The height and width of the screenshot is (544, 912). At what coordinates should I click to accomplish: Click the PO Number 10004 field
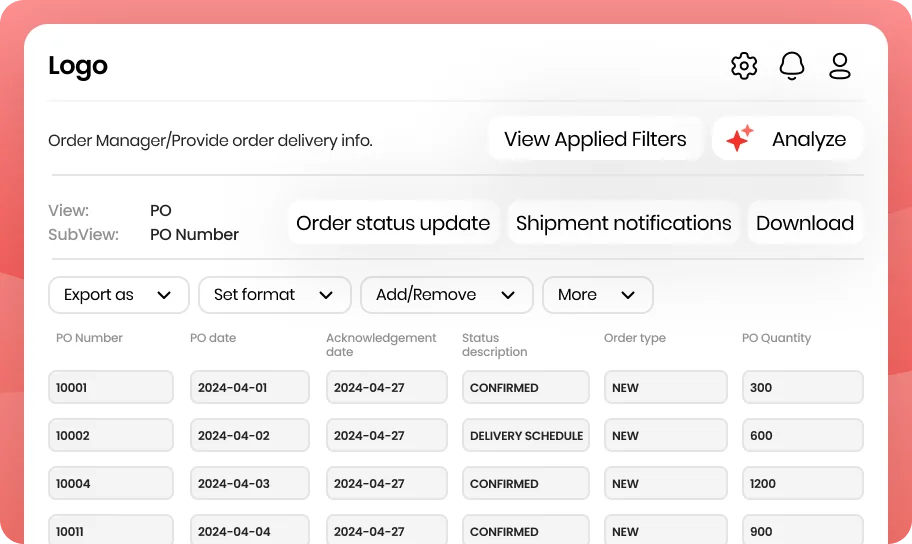click(111, 483)
